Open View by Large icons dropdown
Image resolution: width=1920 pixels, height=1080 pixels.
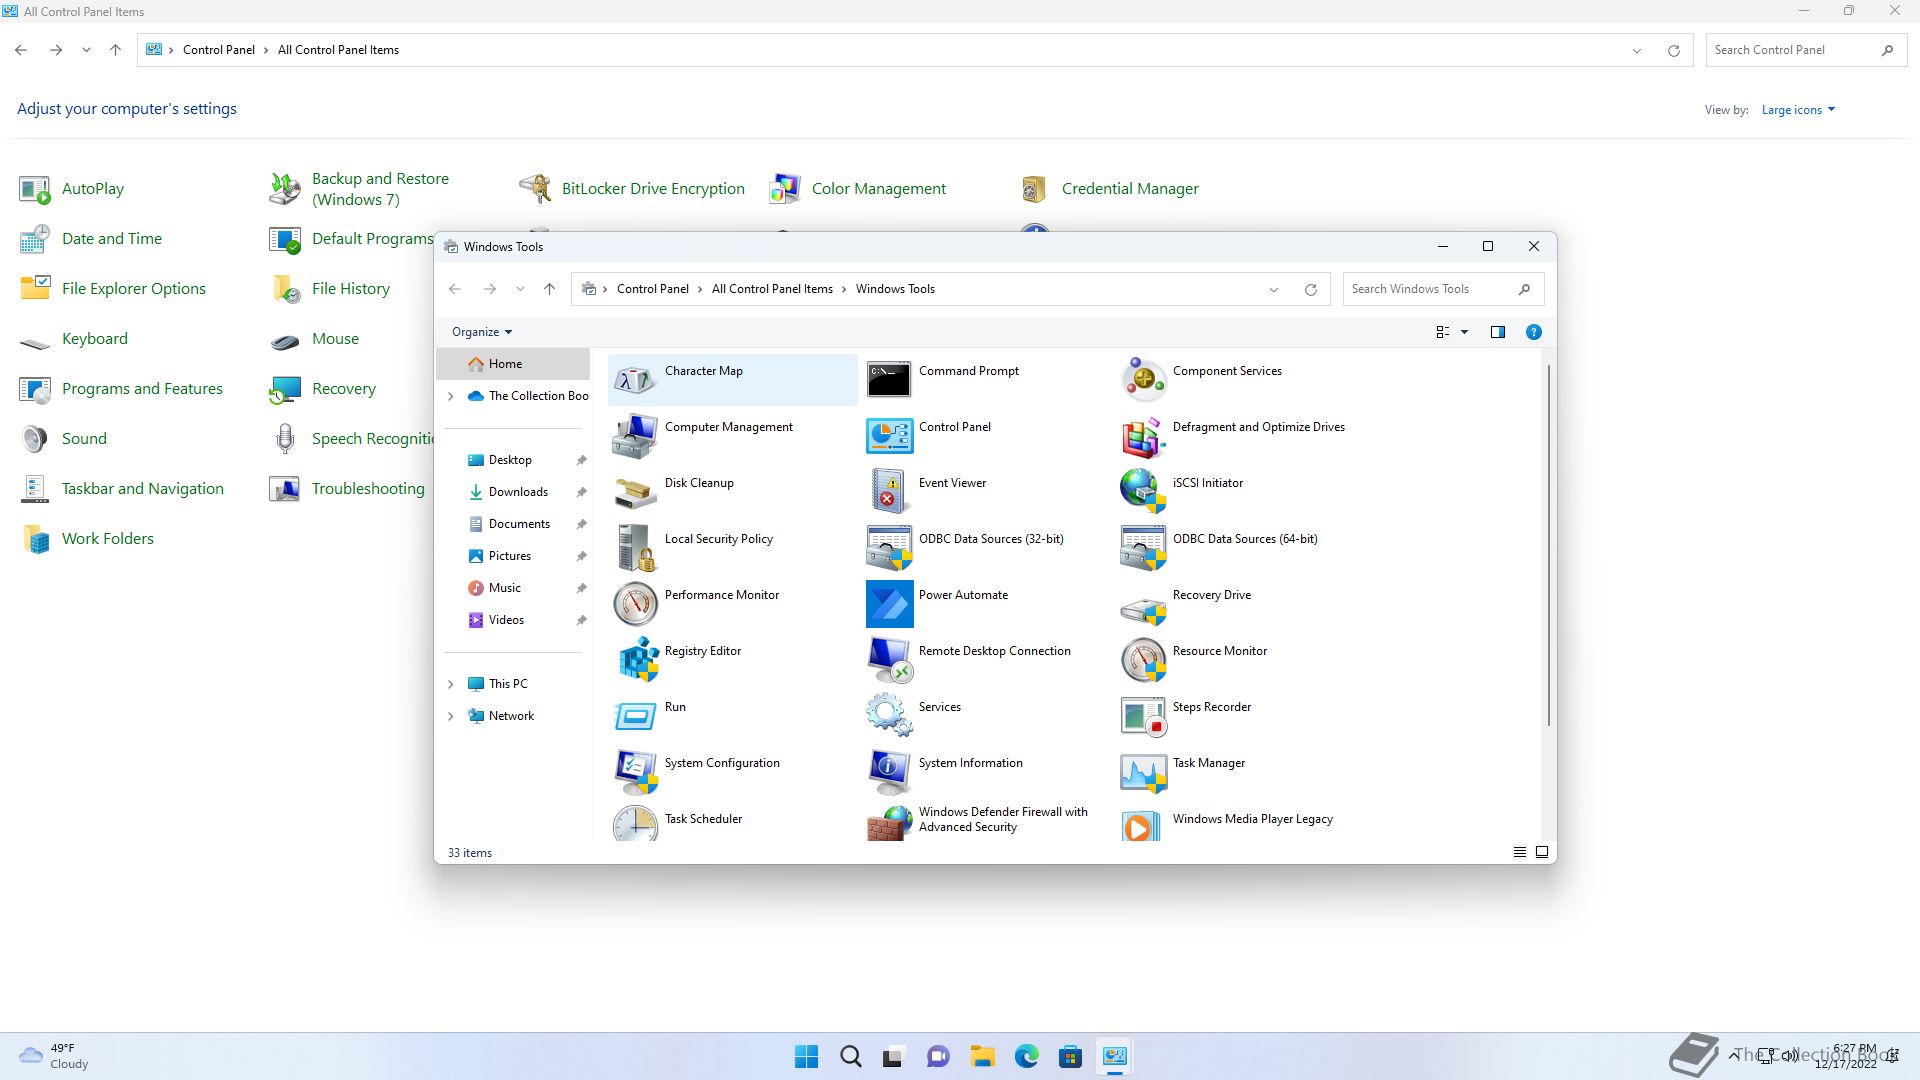click(x=1798, y=110)
